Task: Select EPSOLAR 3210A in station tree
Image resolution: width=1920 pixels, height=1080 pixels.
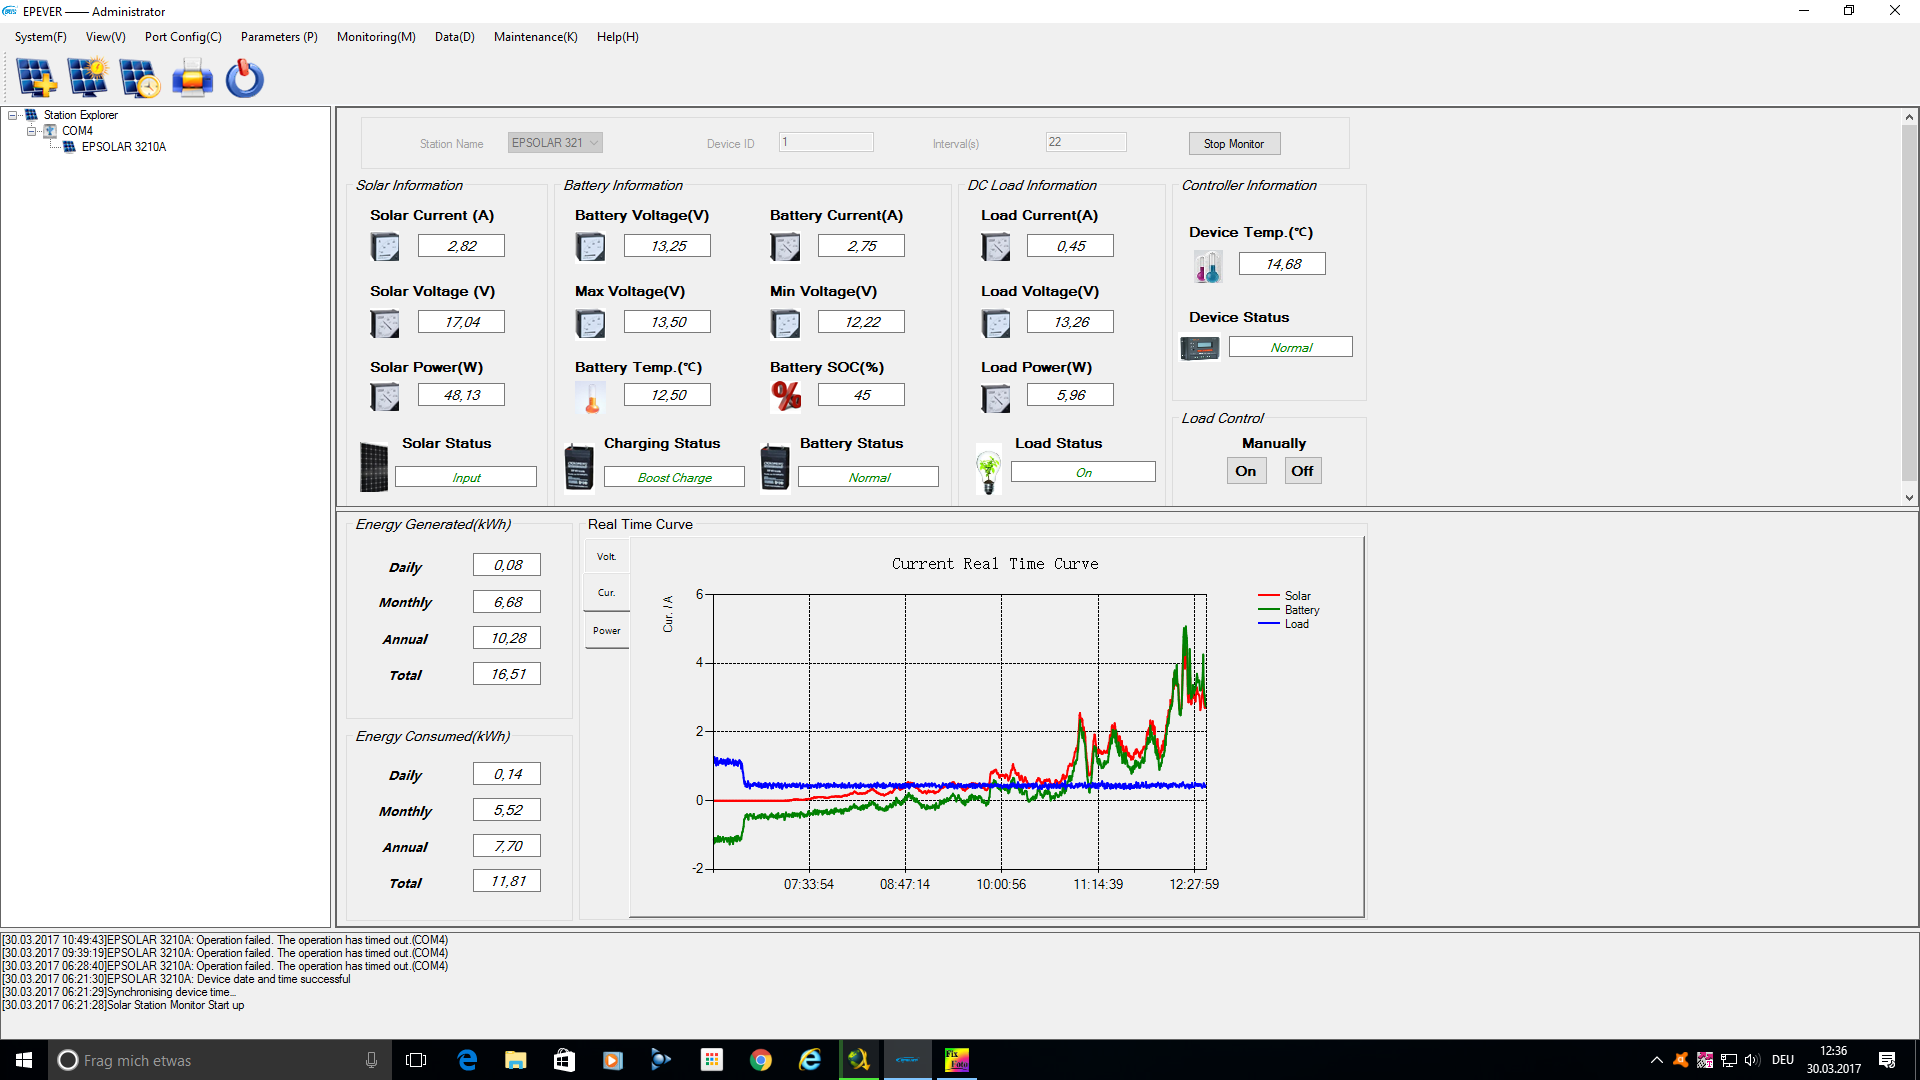Action: point(124,147)
